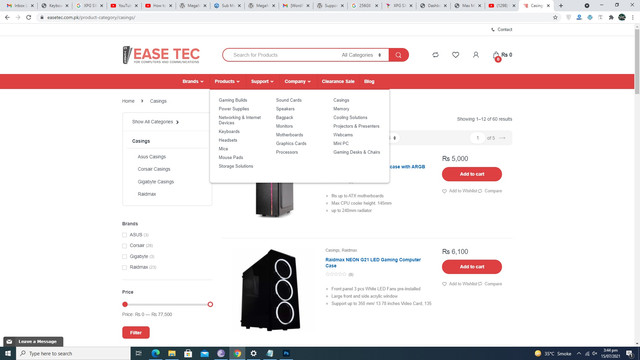640x360 pixels.
Task: Open notifications center icon
Action: 630,353
